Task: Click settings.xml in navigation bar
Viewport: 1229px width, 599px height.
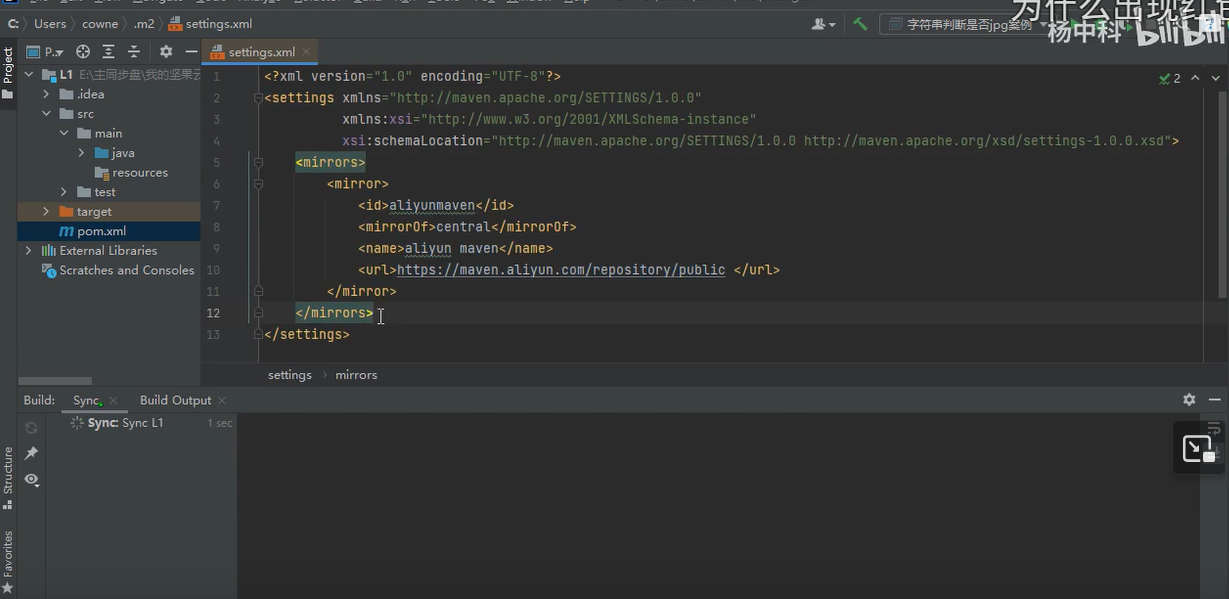Action: [211, 24]
